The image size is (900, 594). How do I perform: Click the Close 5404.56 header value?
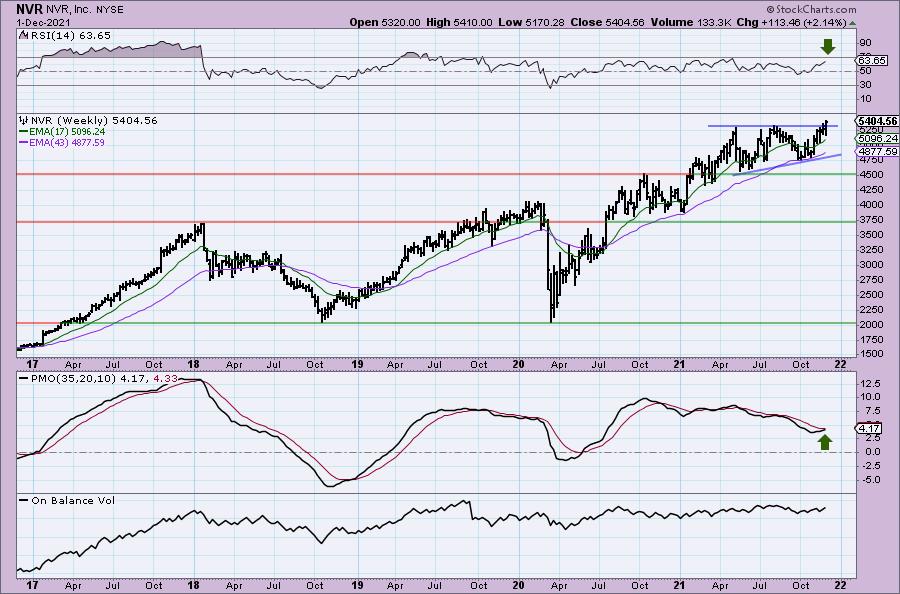pyautogui.click(x=607, y=22)
